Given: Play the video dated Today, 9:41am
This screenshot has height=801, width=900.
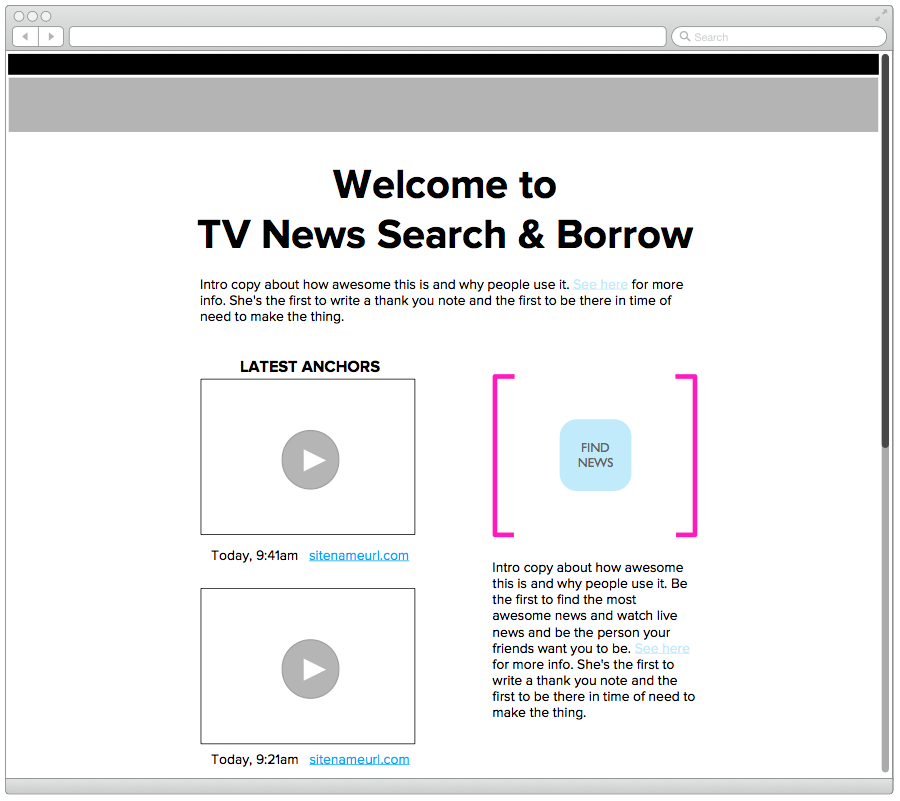Looking at the screenshot, I should click(311, 460).
